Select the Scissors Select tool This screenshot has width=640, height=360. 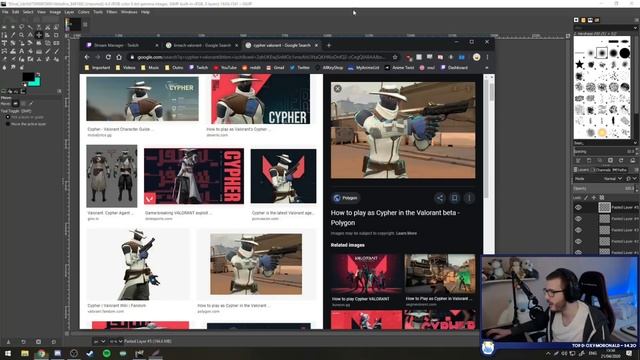pos(47,27)
